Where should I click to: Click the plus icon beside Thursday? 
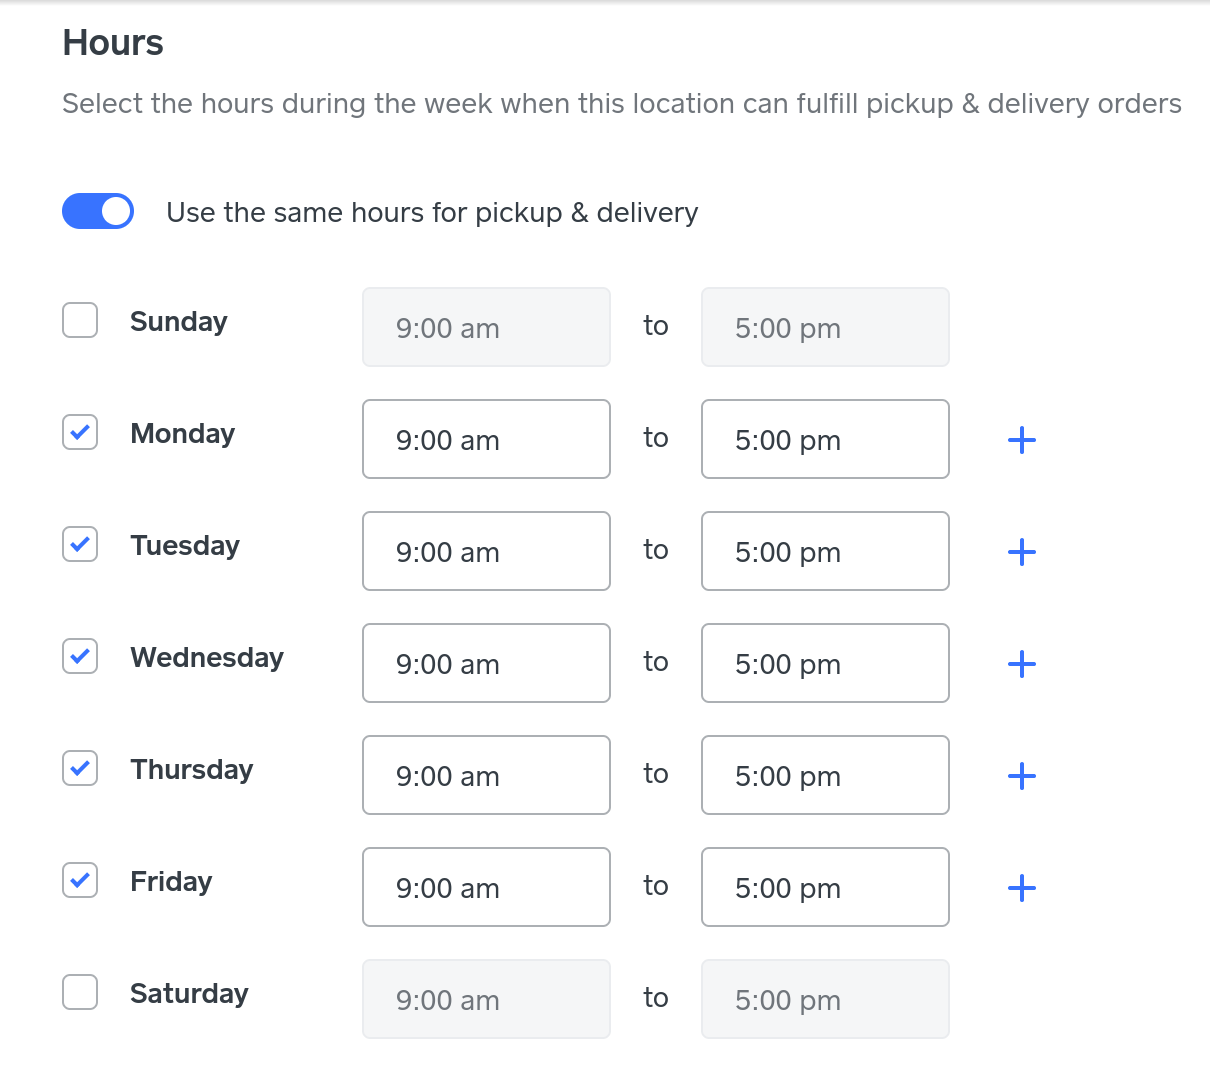[x=1021, y=776]
